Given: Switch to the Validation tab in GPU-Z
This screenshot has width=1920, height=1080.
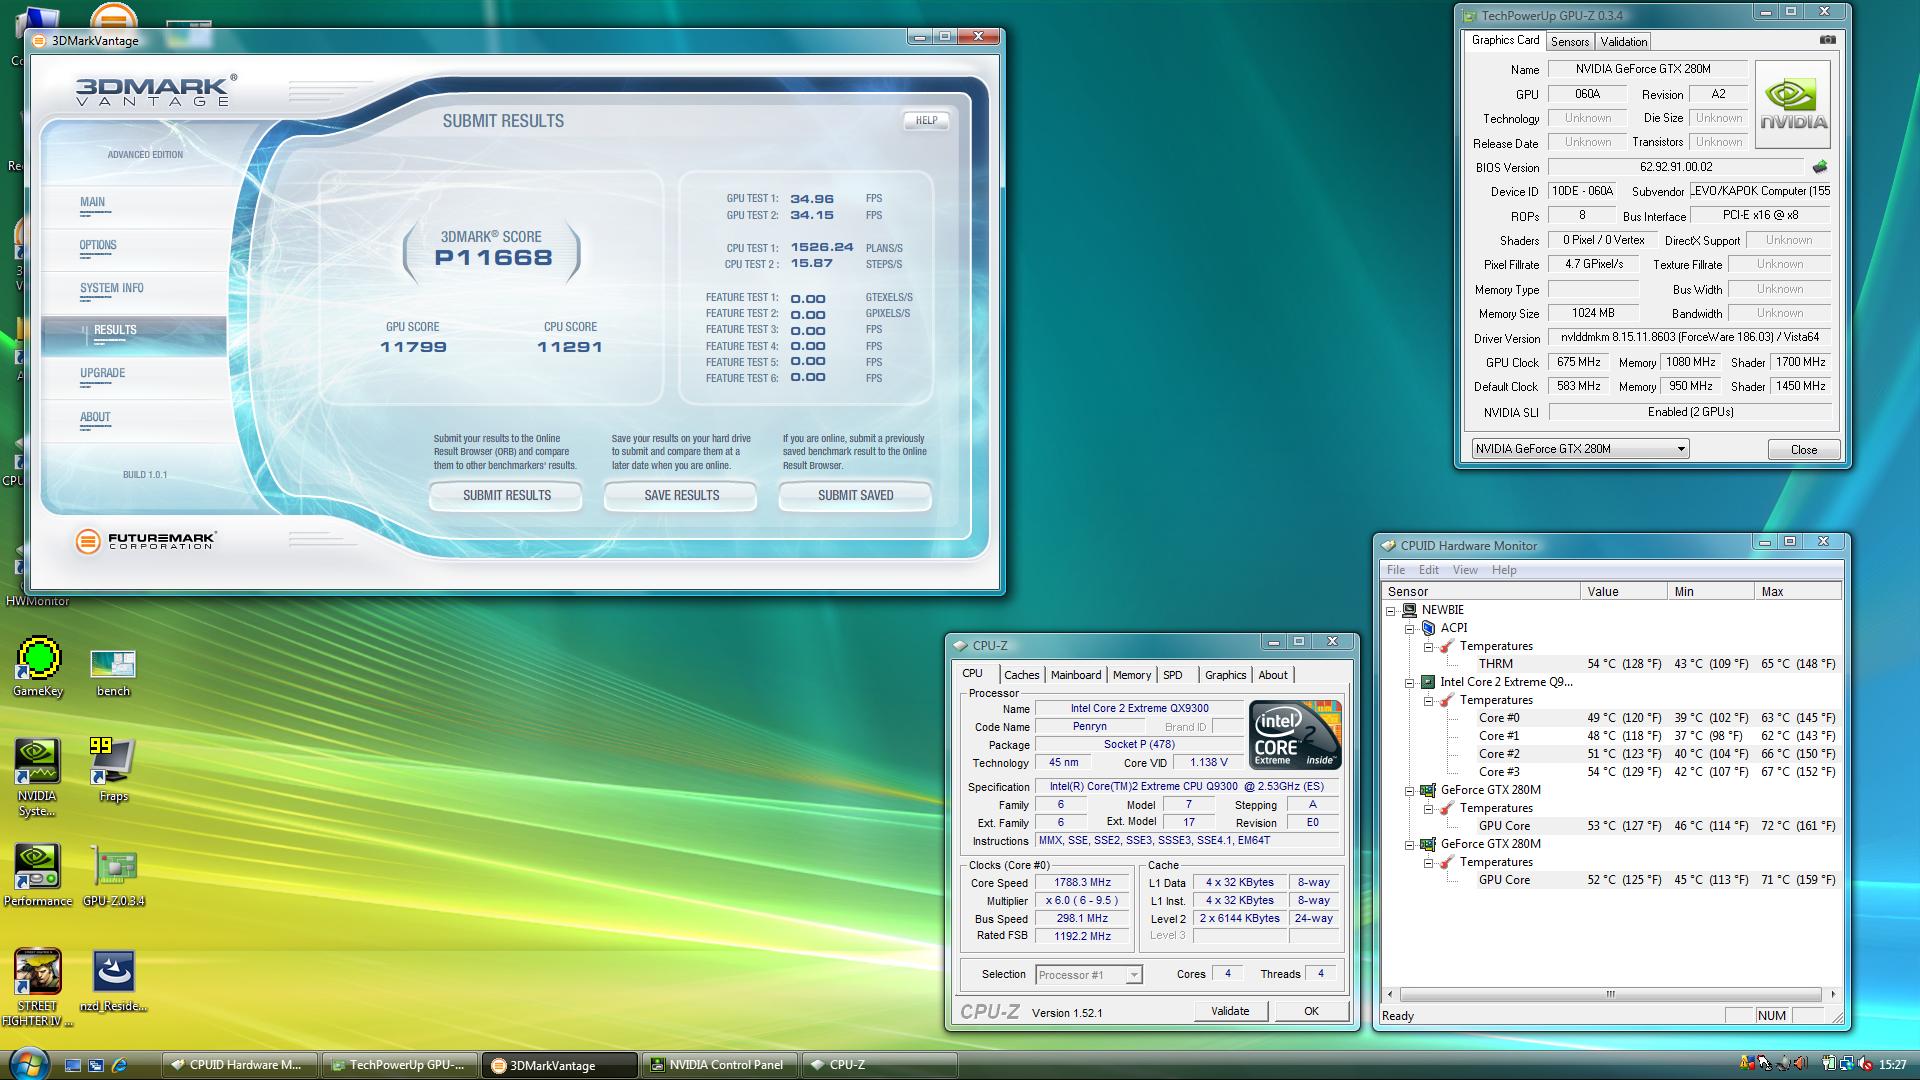Looking at the screenshot, I should coord(1623,42).
